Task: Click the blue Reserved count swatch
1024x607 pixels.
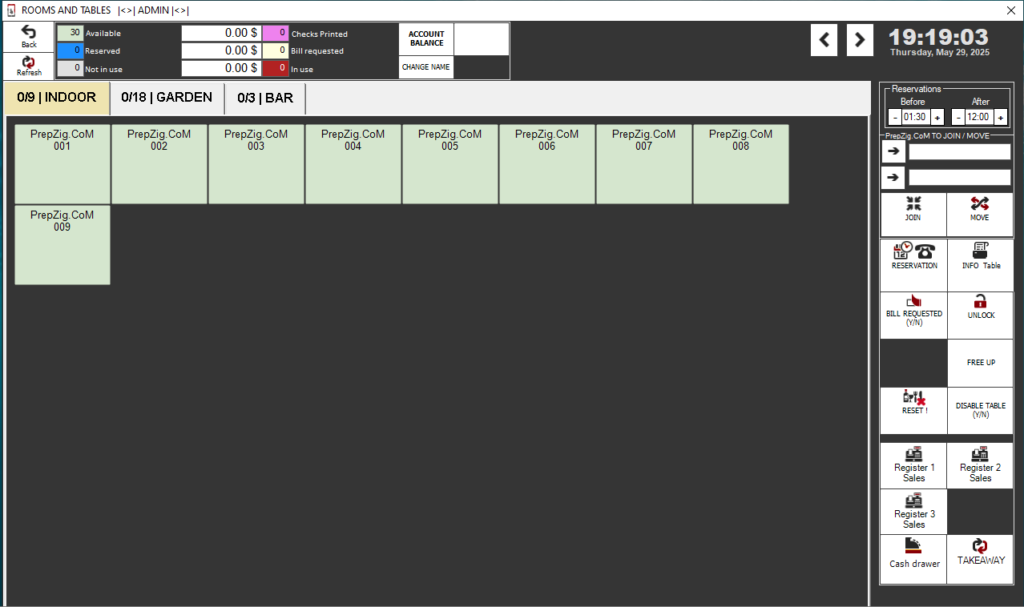Action: point(70,50)
